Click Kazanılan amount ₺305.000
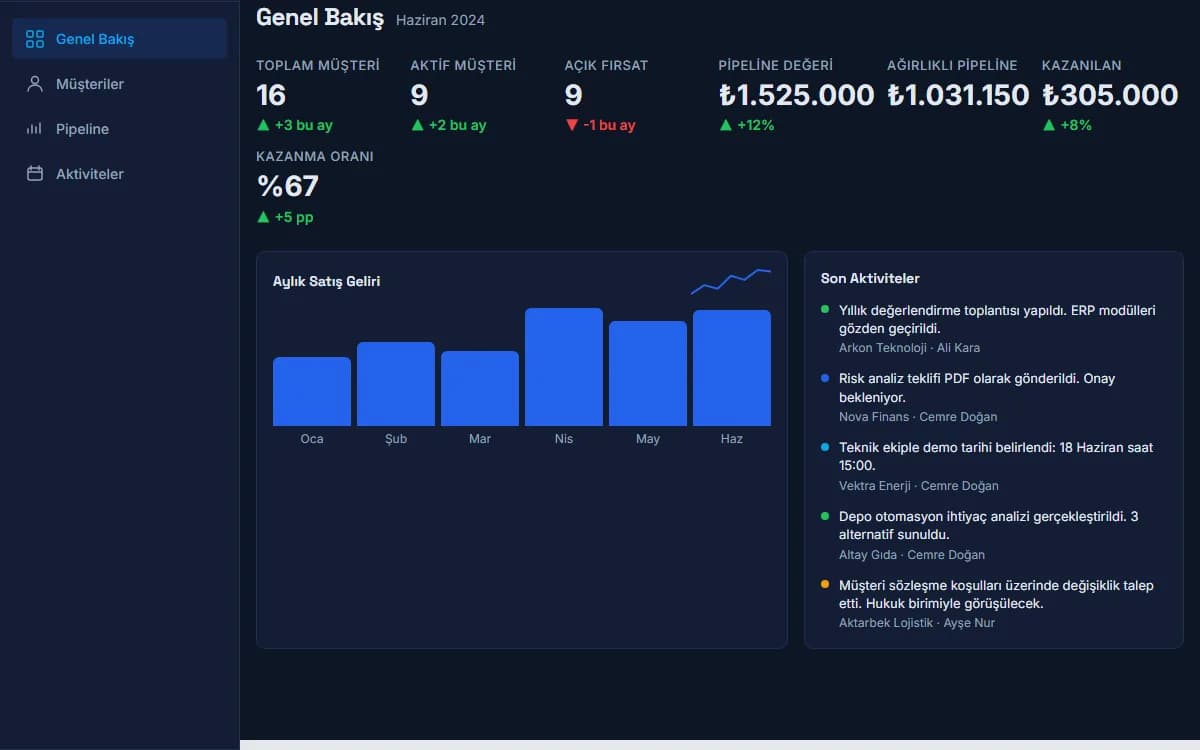The width and height of the screenshot is (1200, 750). 1110,95
